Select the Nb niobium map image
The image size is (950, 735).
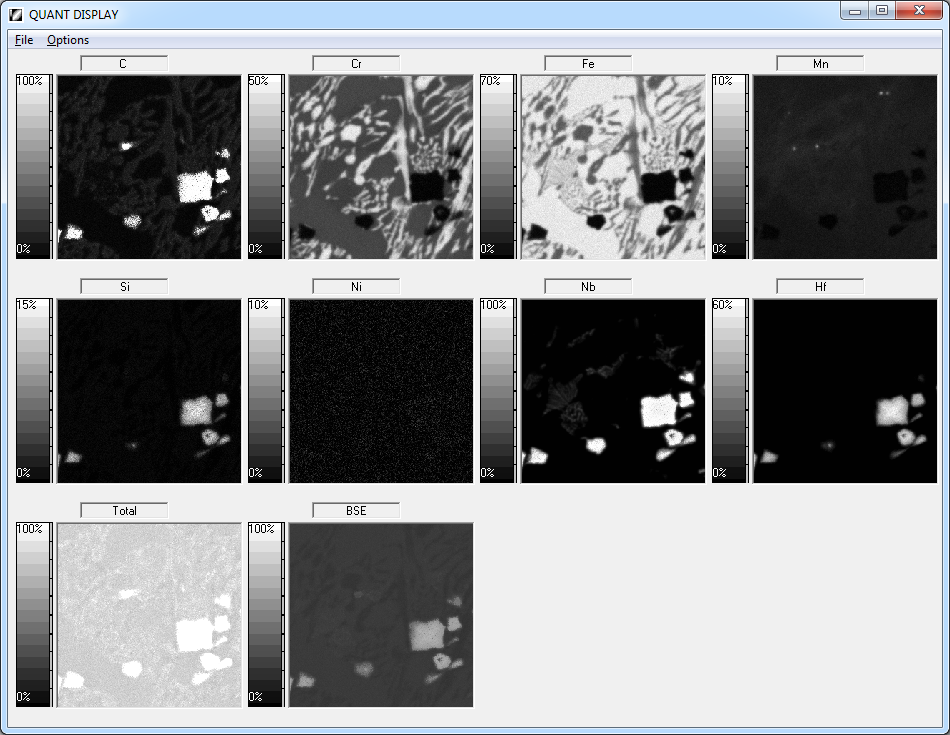(613, 391)
